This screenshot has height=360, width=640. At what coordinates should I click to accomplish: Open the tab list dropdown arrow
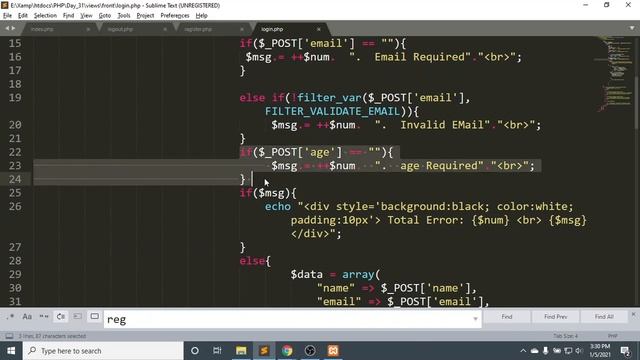[632, 28]
